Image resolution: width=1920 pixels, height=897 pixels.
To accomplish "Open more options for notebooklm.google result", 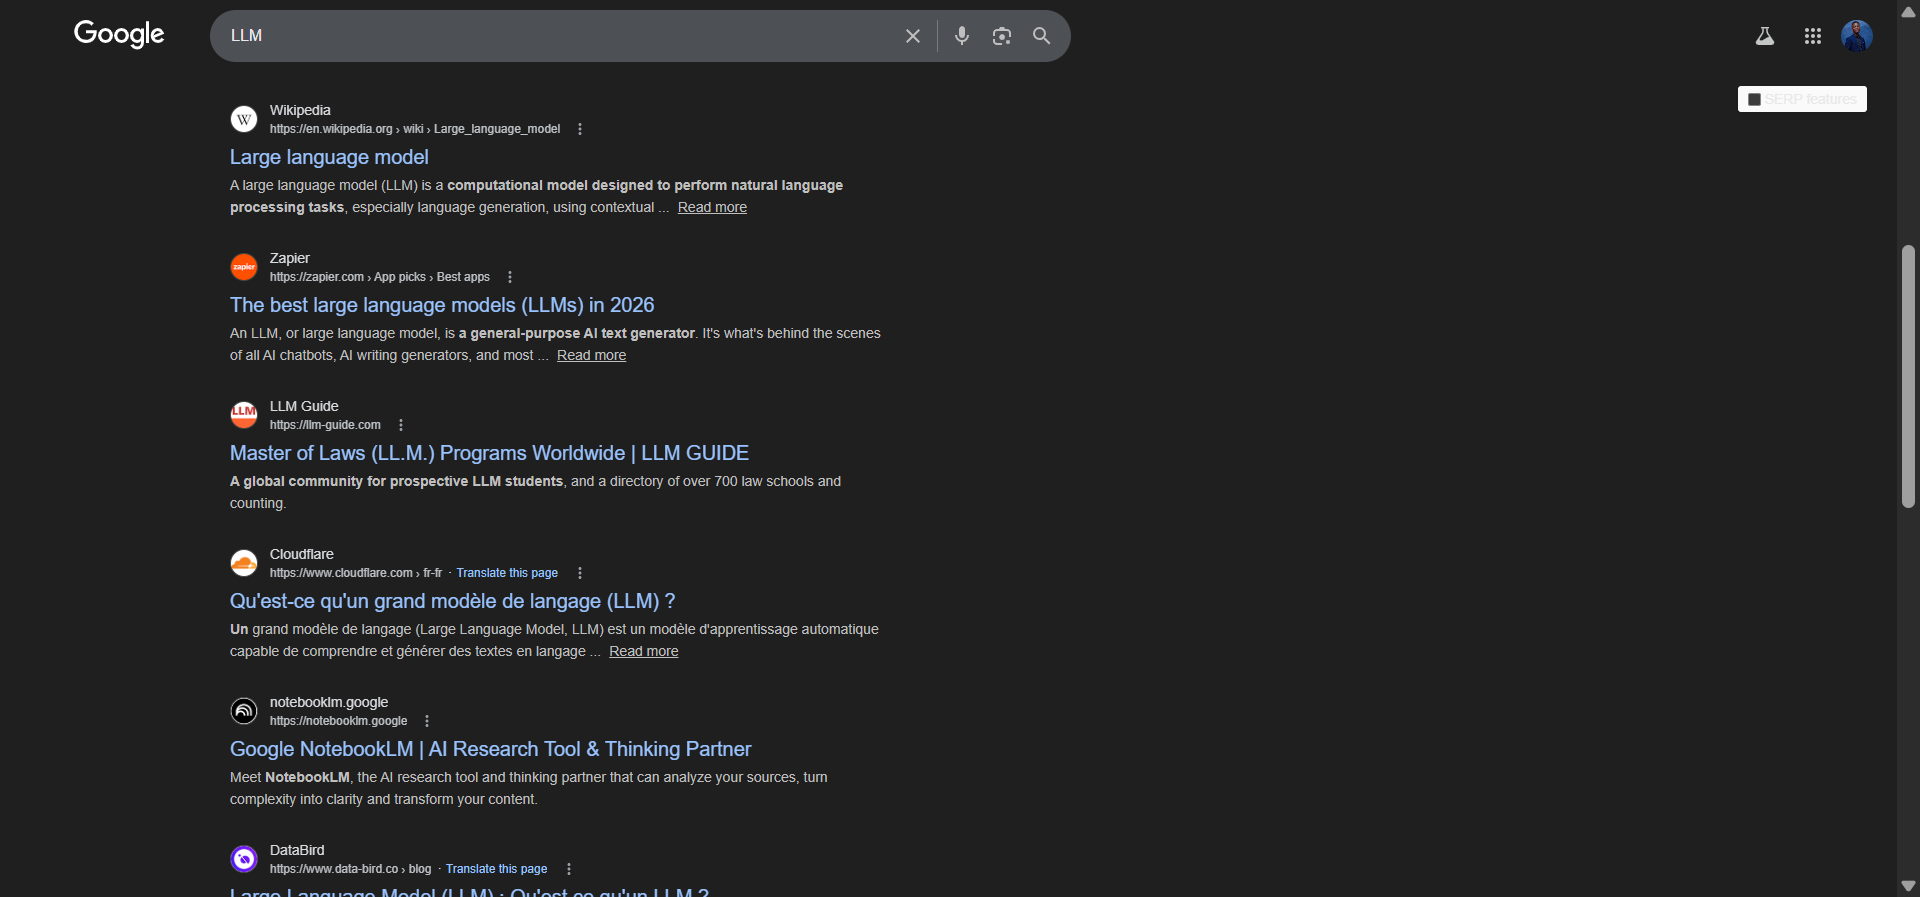I will (x=427, y=721).
